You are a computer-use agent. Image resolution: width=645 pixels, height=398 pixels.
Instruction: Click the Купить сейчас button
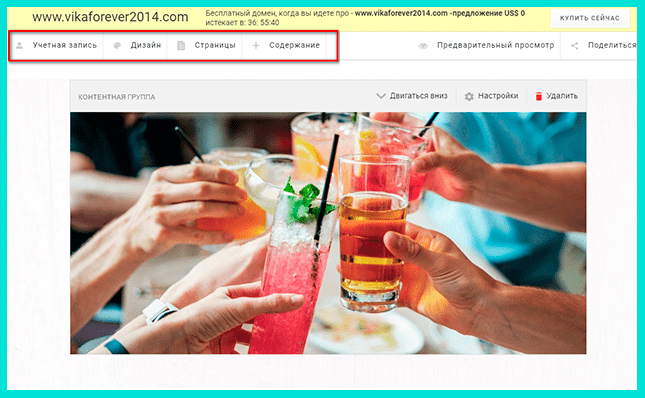point(589,18)
